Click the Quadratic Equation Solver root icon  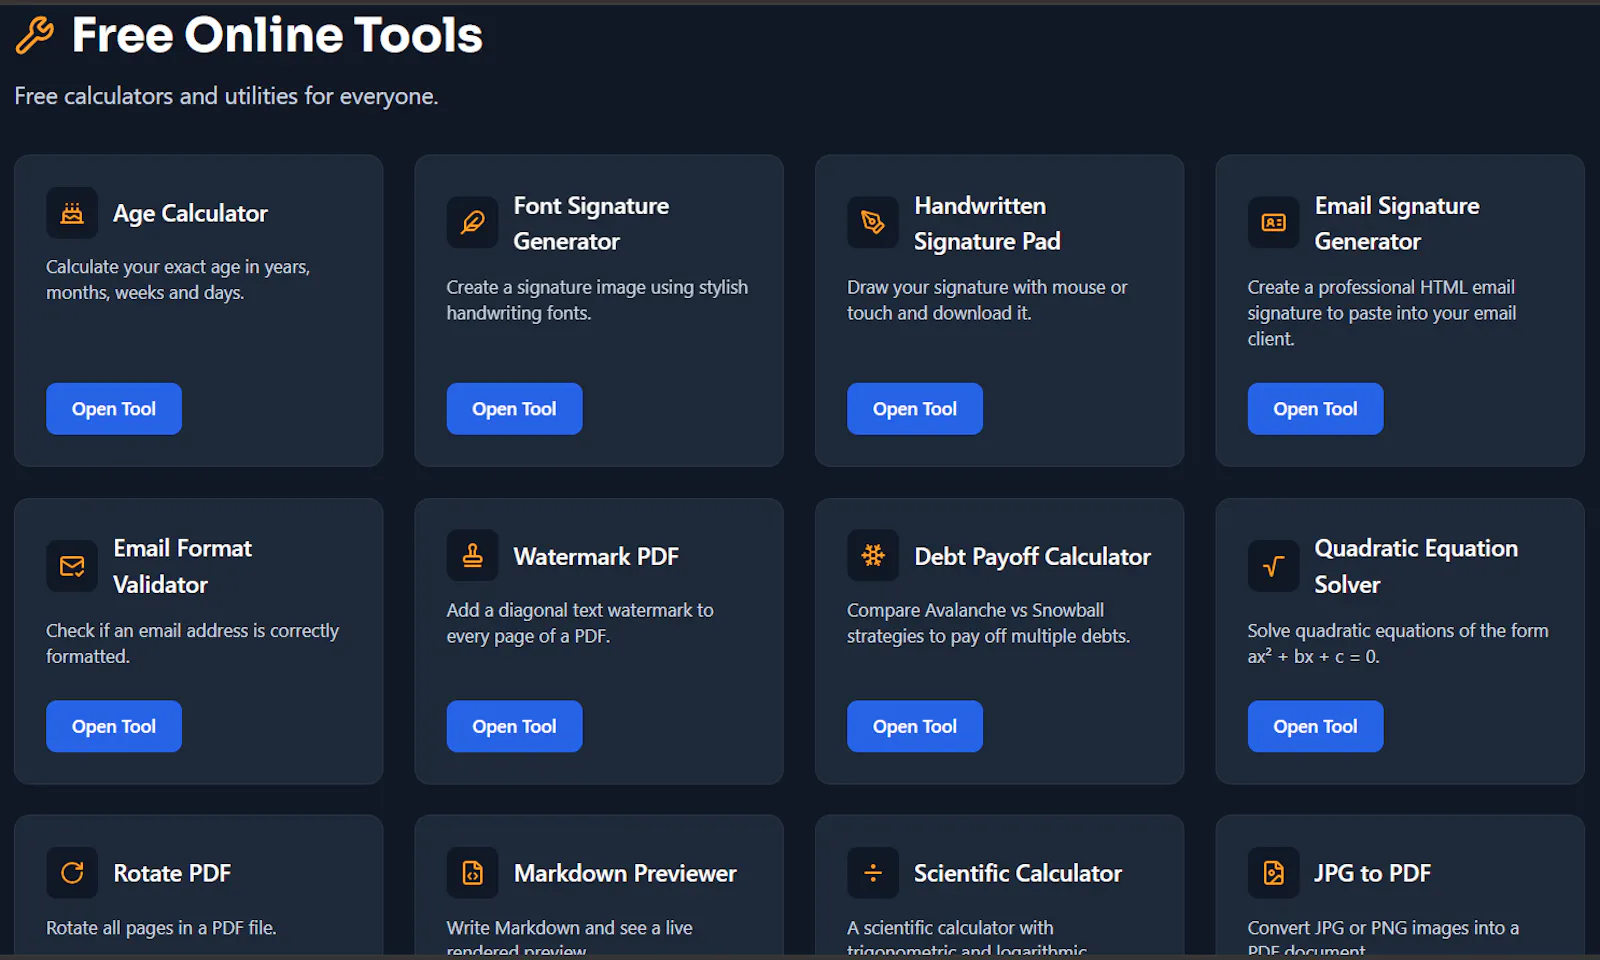point(1273,566)
